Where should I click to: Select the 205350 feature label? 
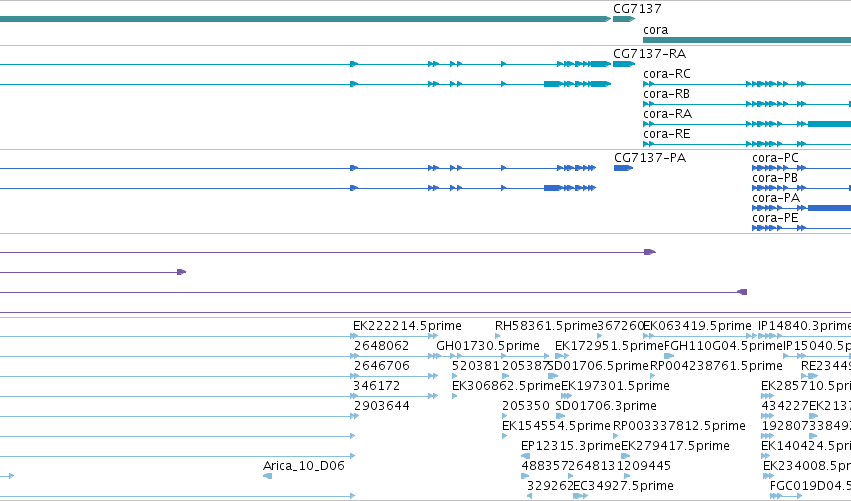click(526, 406)
